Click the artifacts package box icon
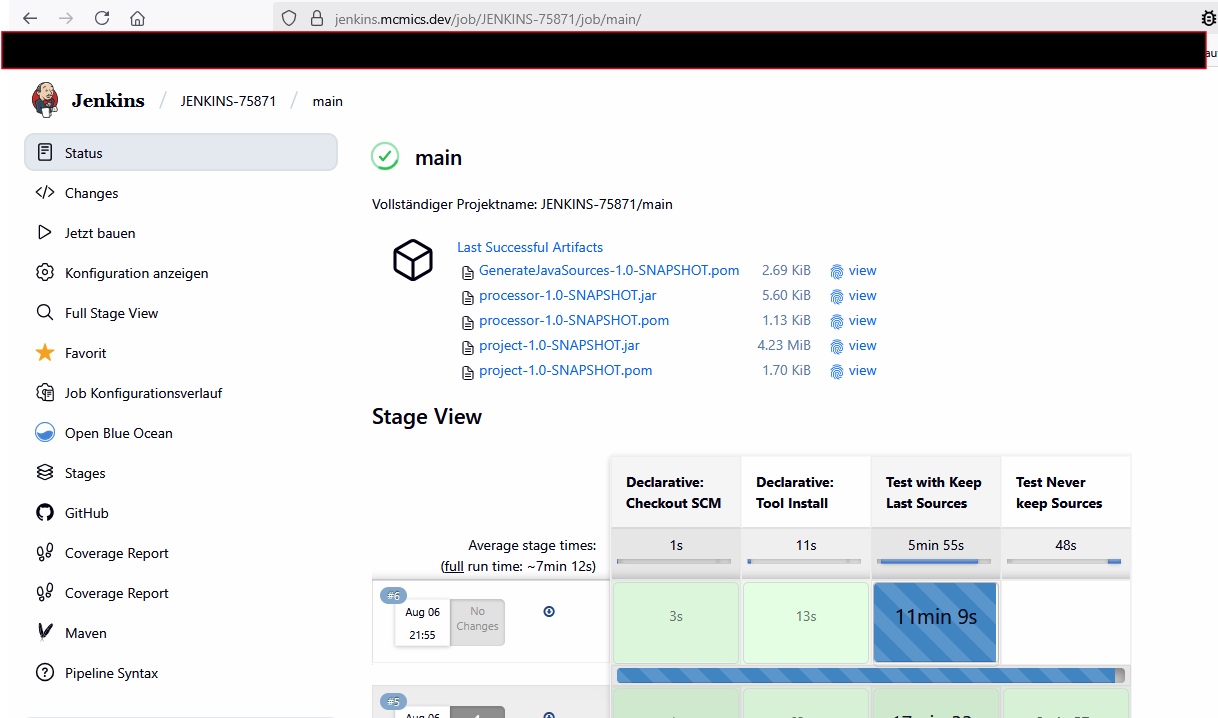The height and width of the screenshot is (718, 1218). pos(412,260)
